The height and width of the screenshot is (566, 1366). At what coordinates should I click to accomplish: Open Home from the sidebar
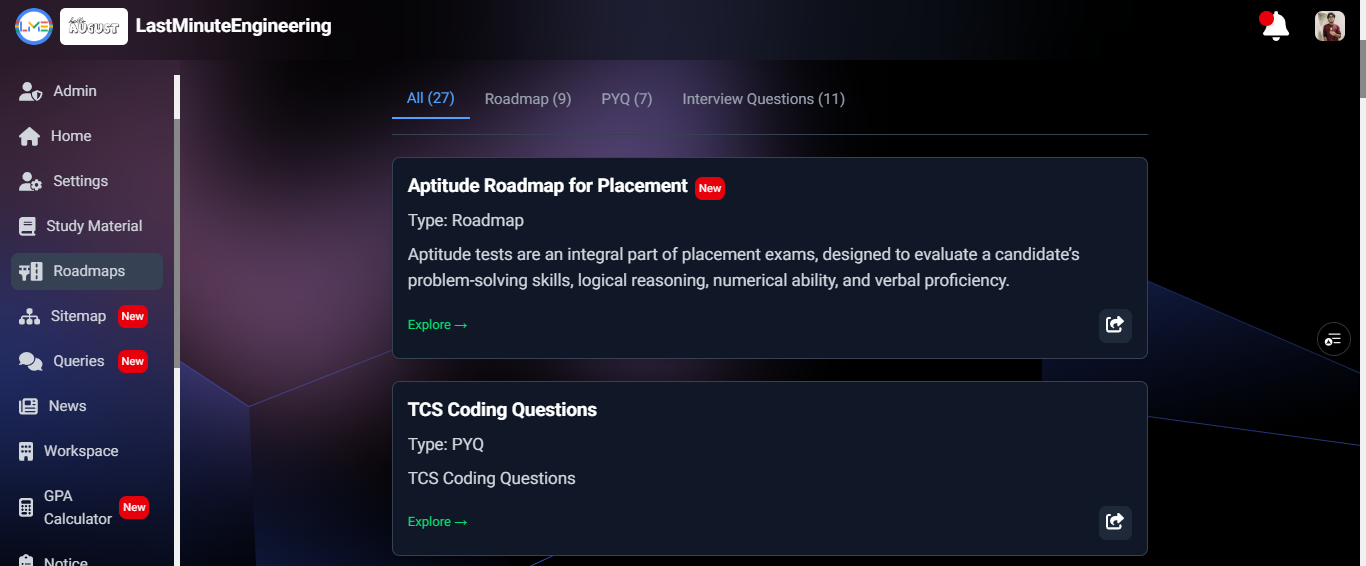click(70, 136)
